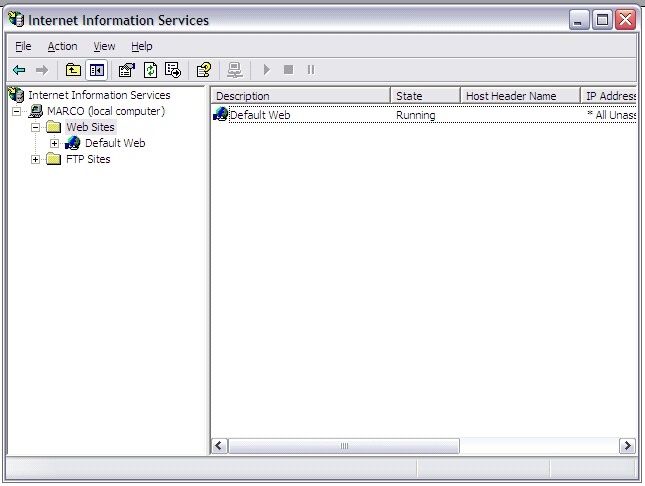
Task: Click the horizontal scrollbar thumb
Action: [344, 446]
